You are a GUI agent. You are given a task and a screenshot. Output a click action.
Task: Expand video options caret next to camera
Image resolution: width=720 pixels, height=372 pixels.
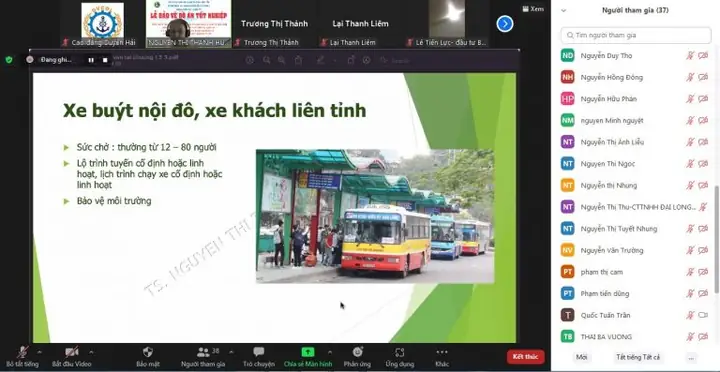(x=91, y=352)
